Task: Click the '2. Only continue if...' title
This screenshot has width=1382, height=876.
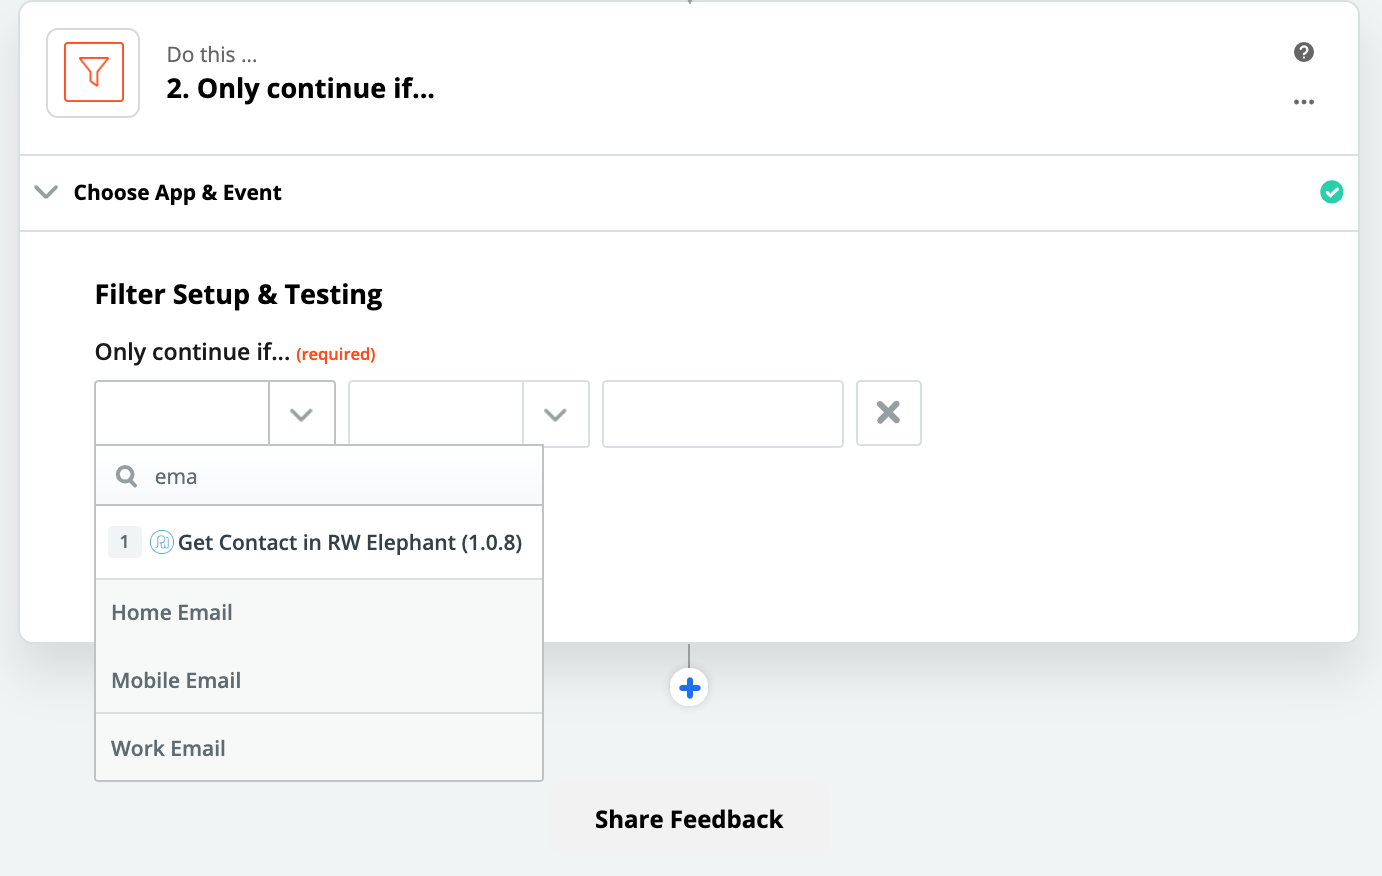Action: 300,89
